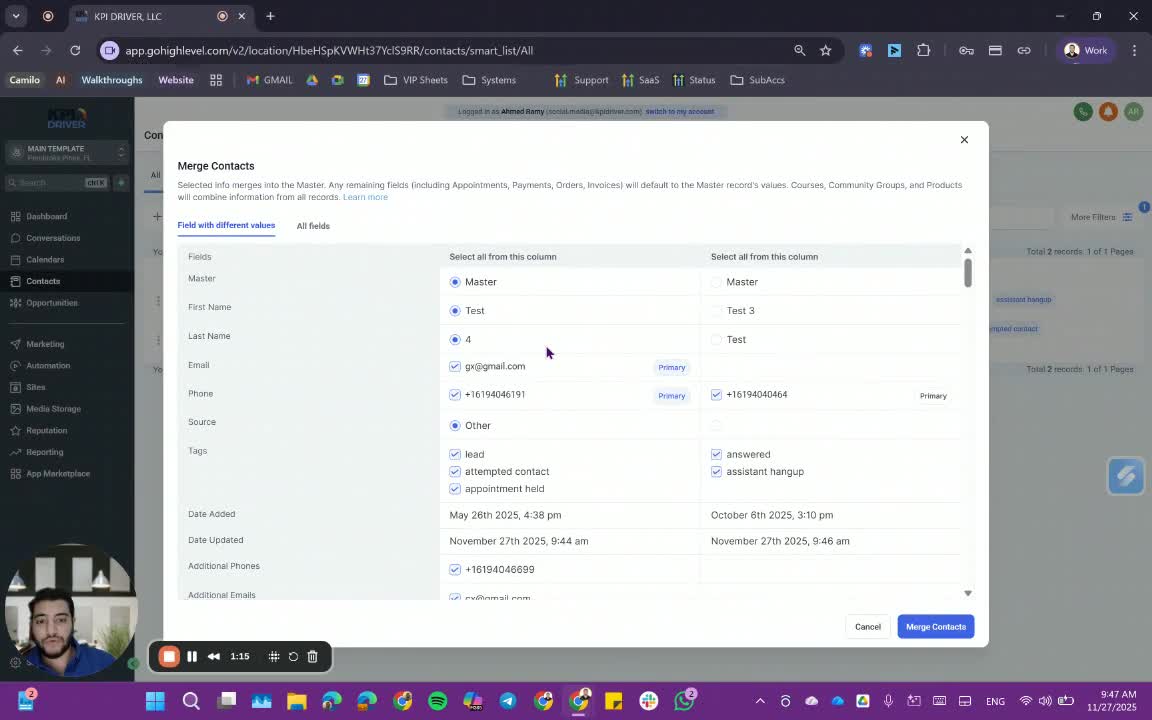Toggle gx@gmail.com email checkbox
The width and height of the screenshot is (1152, 720).
tap(455, 366)
